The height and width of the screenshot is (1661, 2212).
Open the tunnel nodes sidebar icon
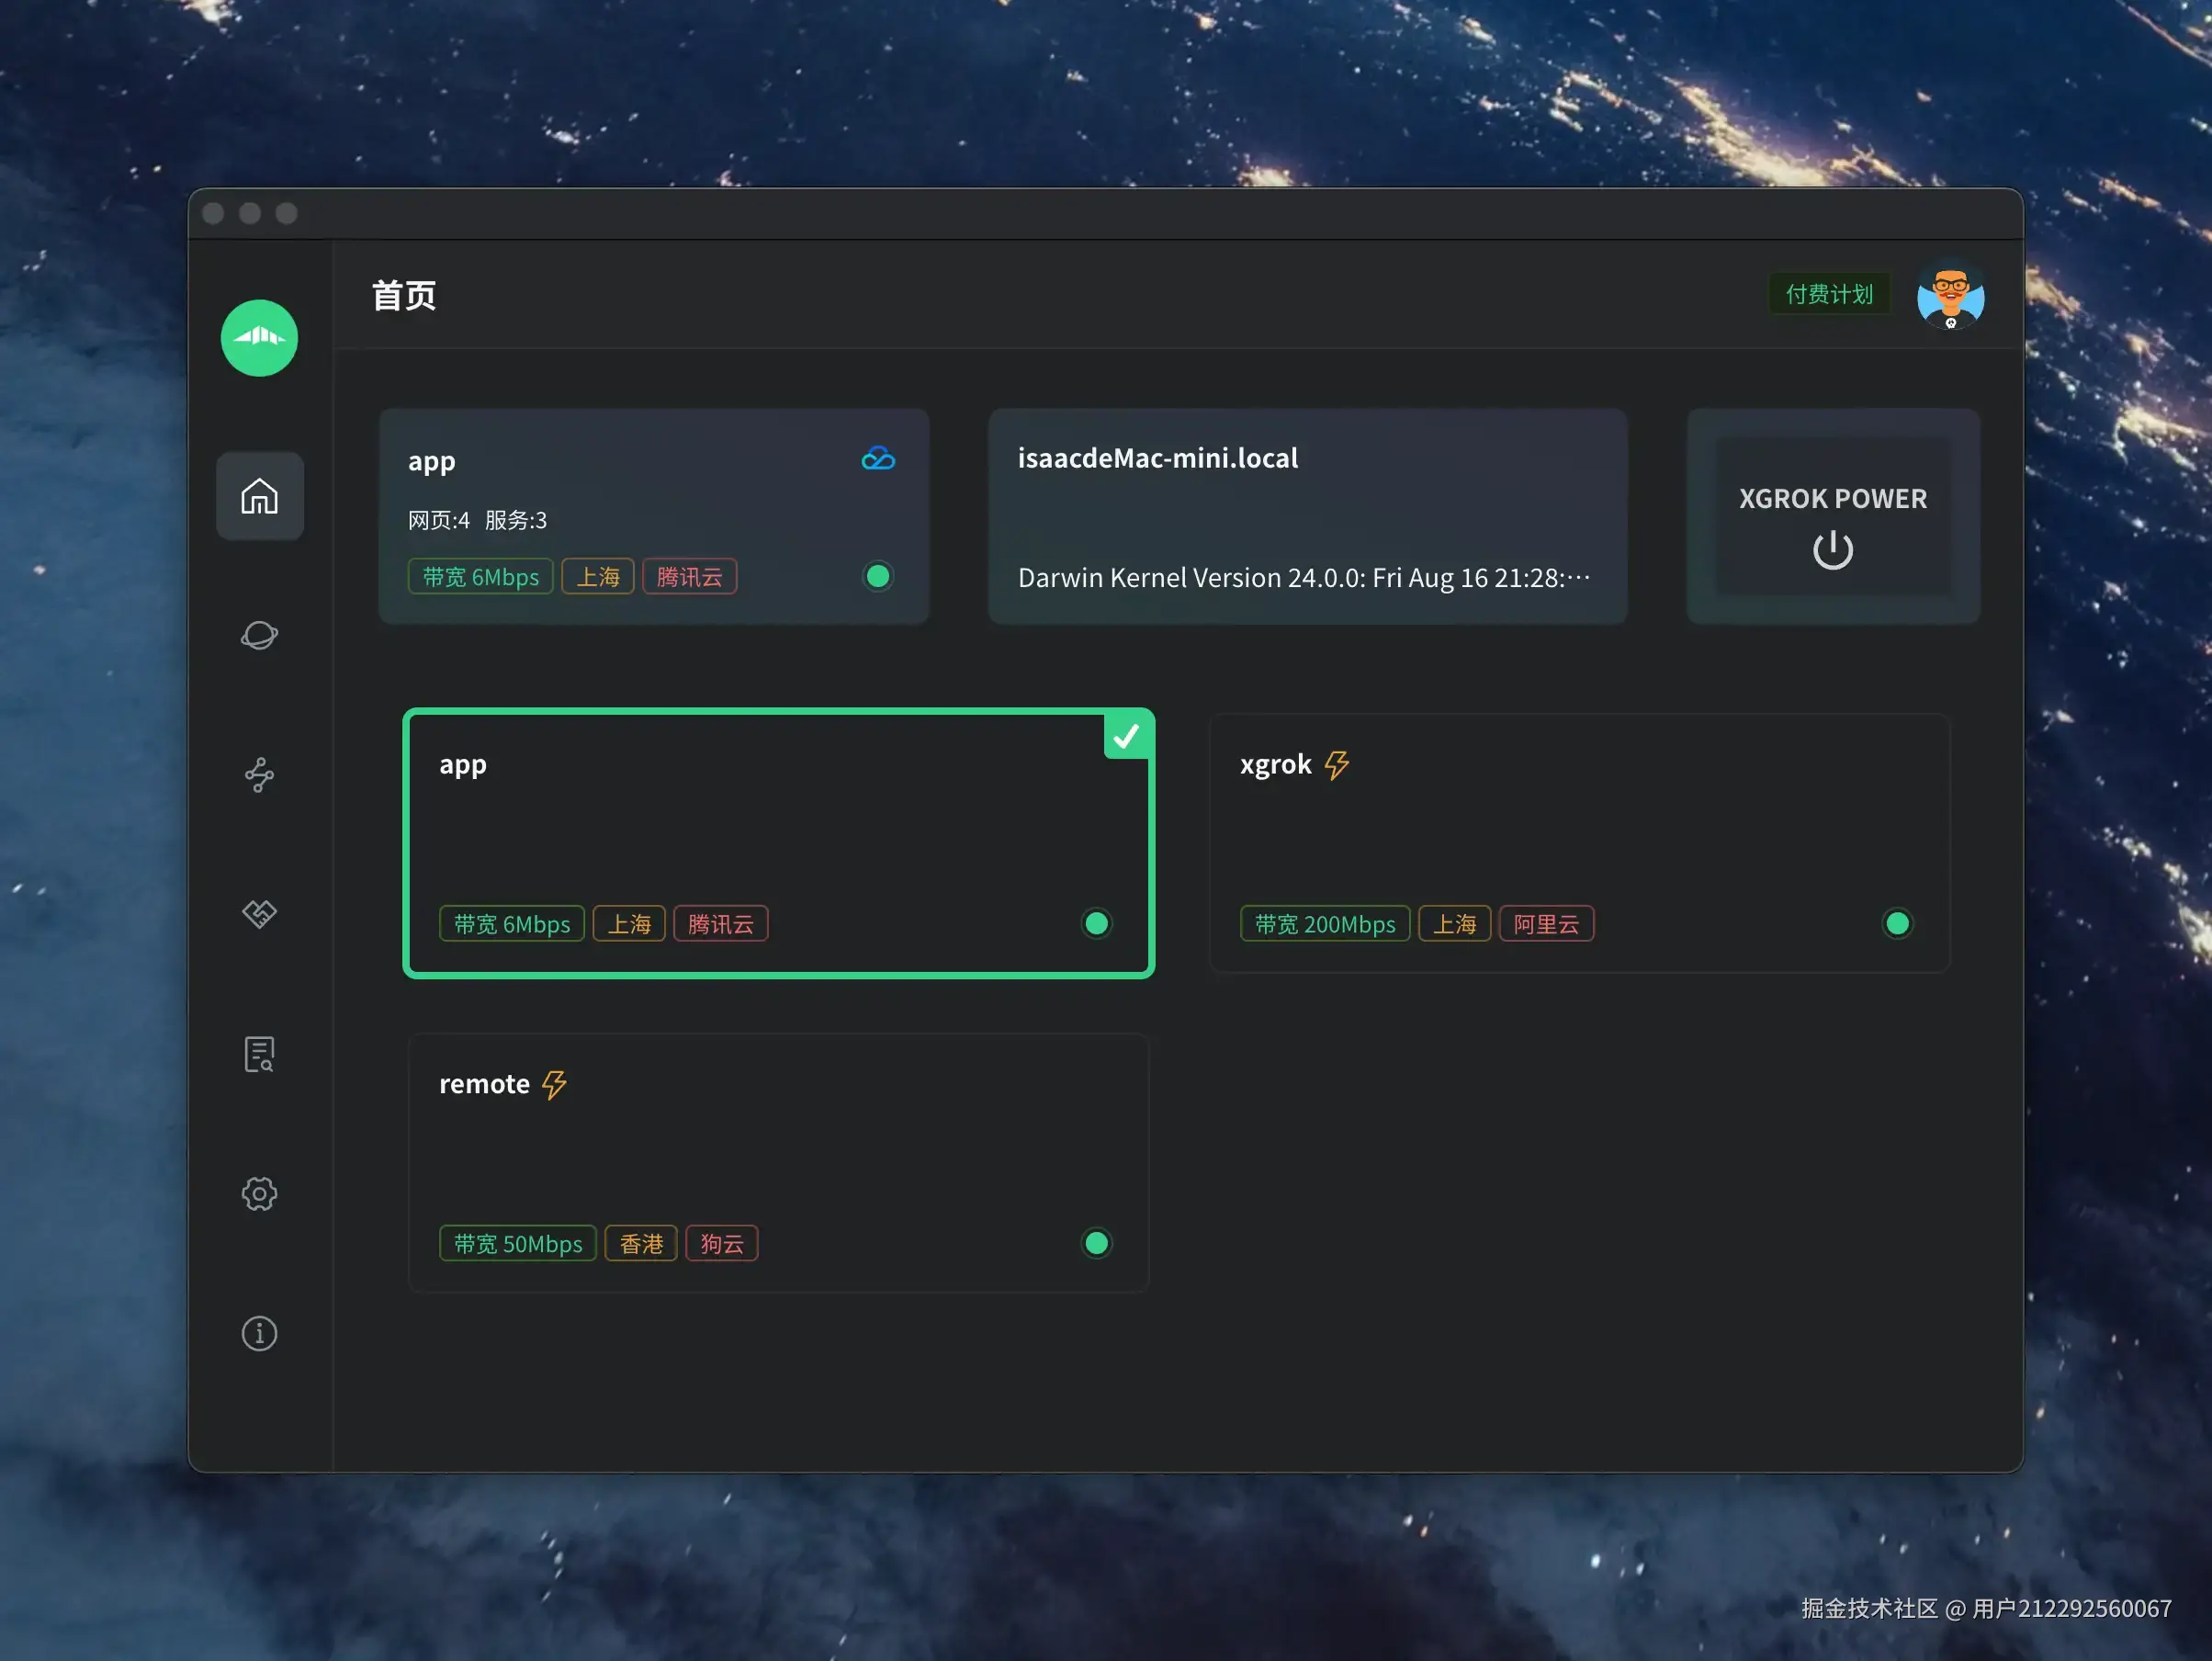point(259,775)
